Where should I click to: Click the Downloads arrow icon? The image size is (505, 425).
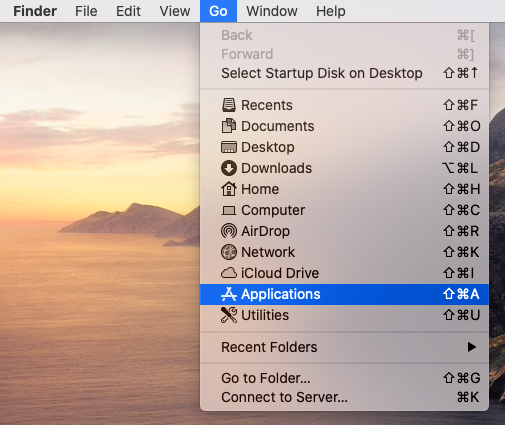[229, 168]
